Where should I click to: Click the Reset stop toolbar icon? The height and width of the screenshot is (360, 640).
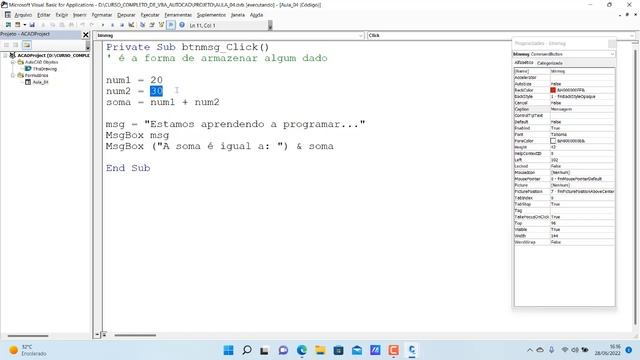122,25
